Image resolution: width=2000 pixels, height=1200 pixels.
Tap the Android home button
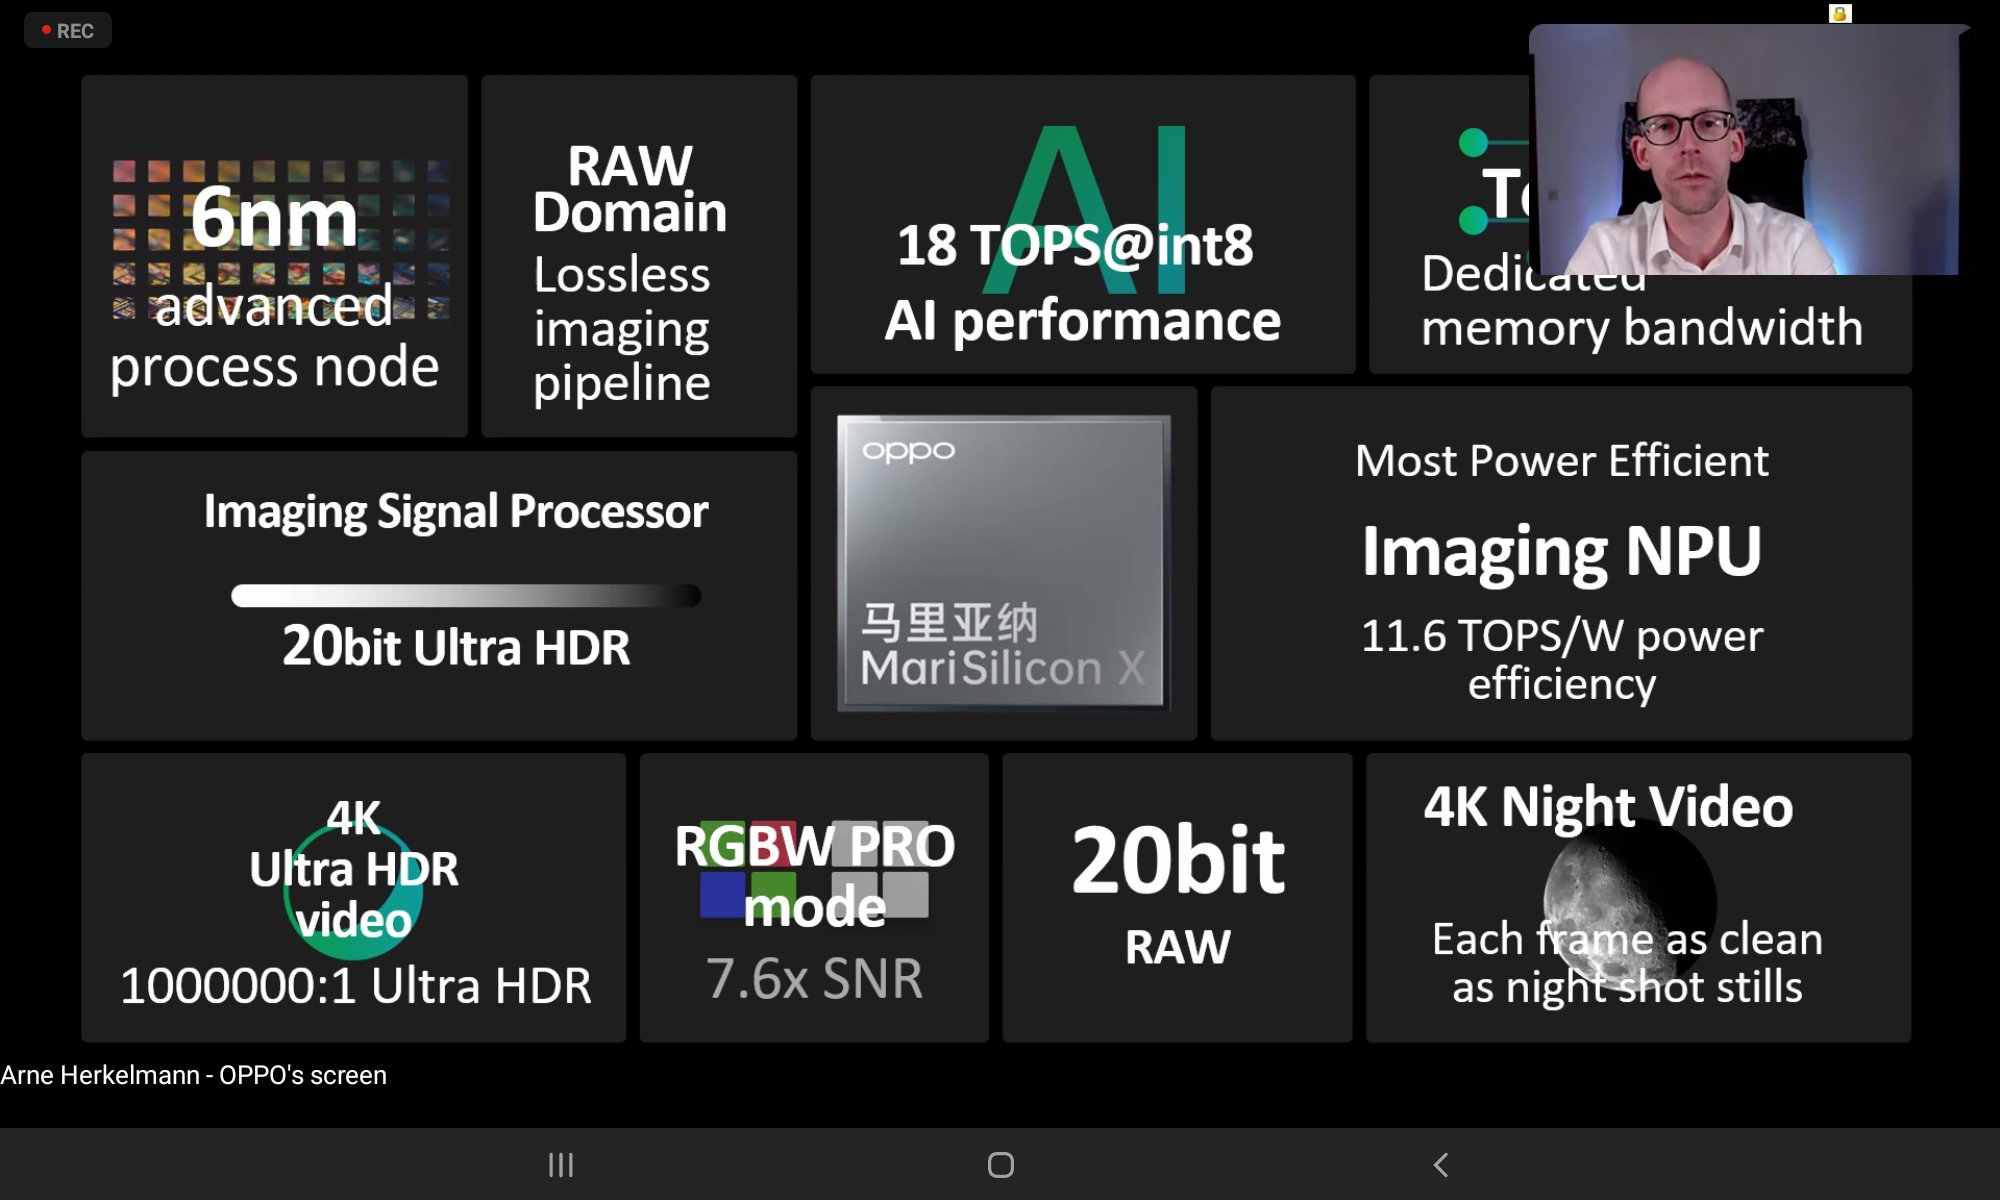pos(1000,1165)
